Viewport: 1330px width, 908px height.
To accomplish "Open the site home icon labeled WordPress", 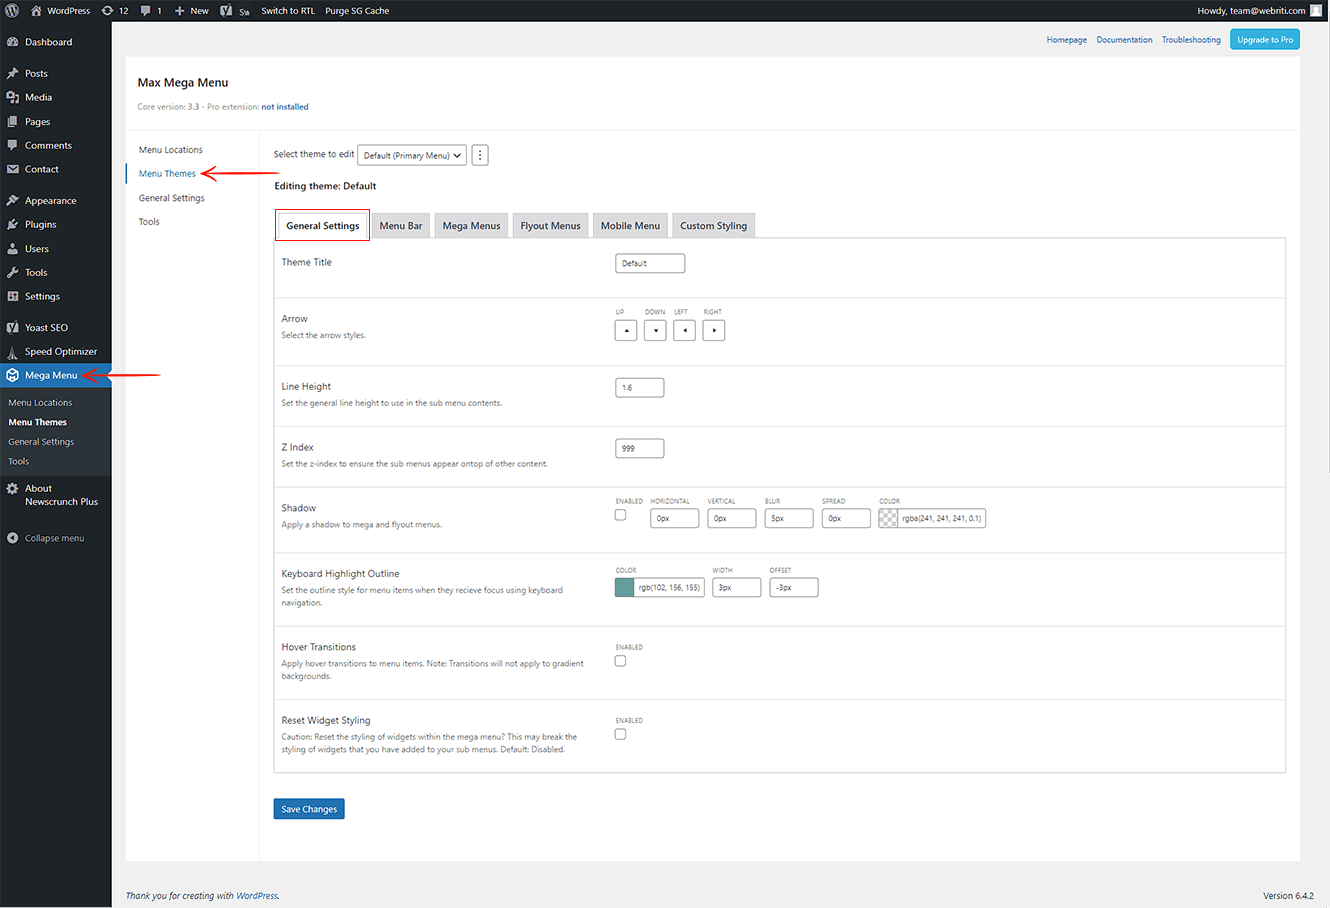I will tap(36, 10).
